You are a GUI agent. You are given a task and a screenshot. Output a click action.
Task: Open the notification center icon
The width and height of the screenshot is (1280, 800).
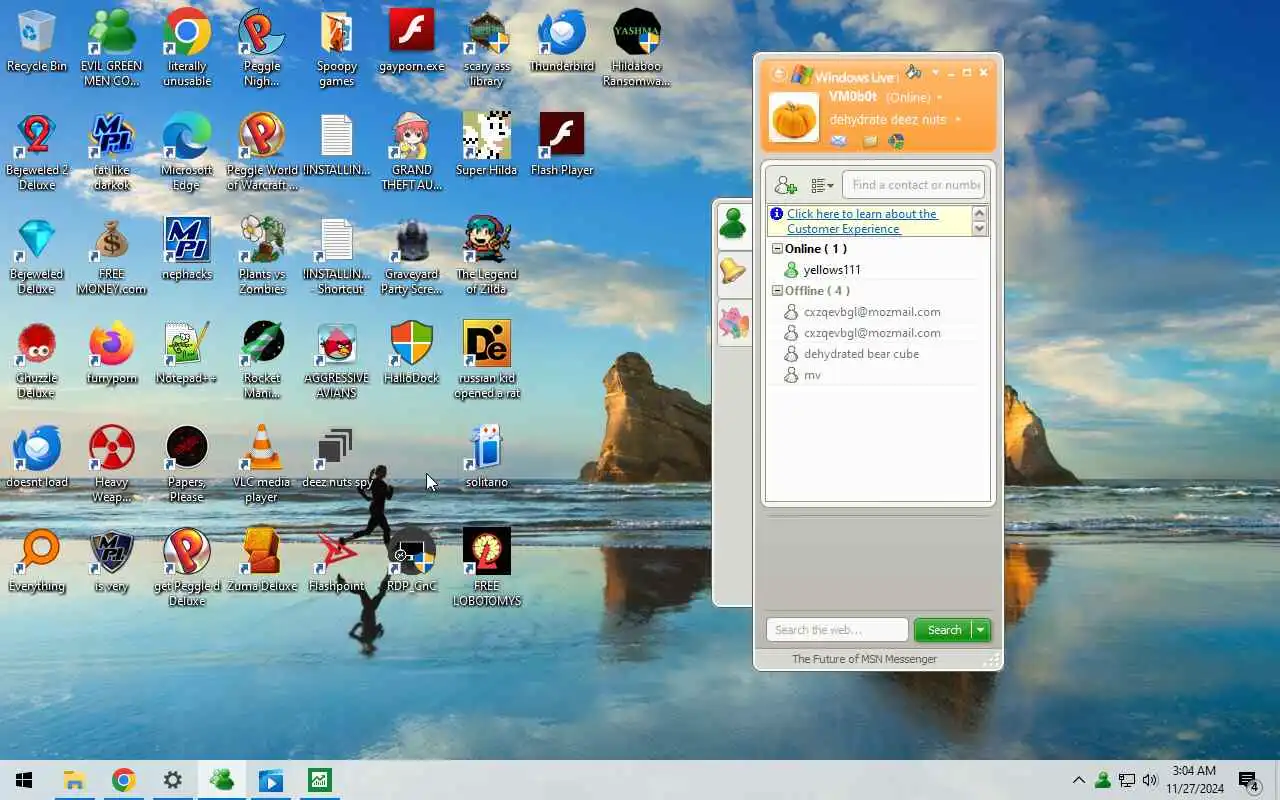pos(1248,781)
